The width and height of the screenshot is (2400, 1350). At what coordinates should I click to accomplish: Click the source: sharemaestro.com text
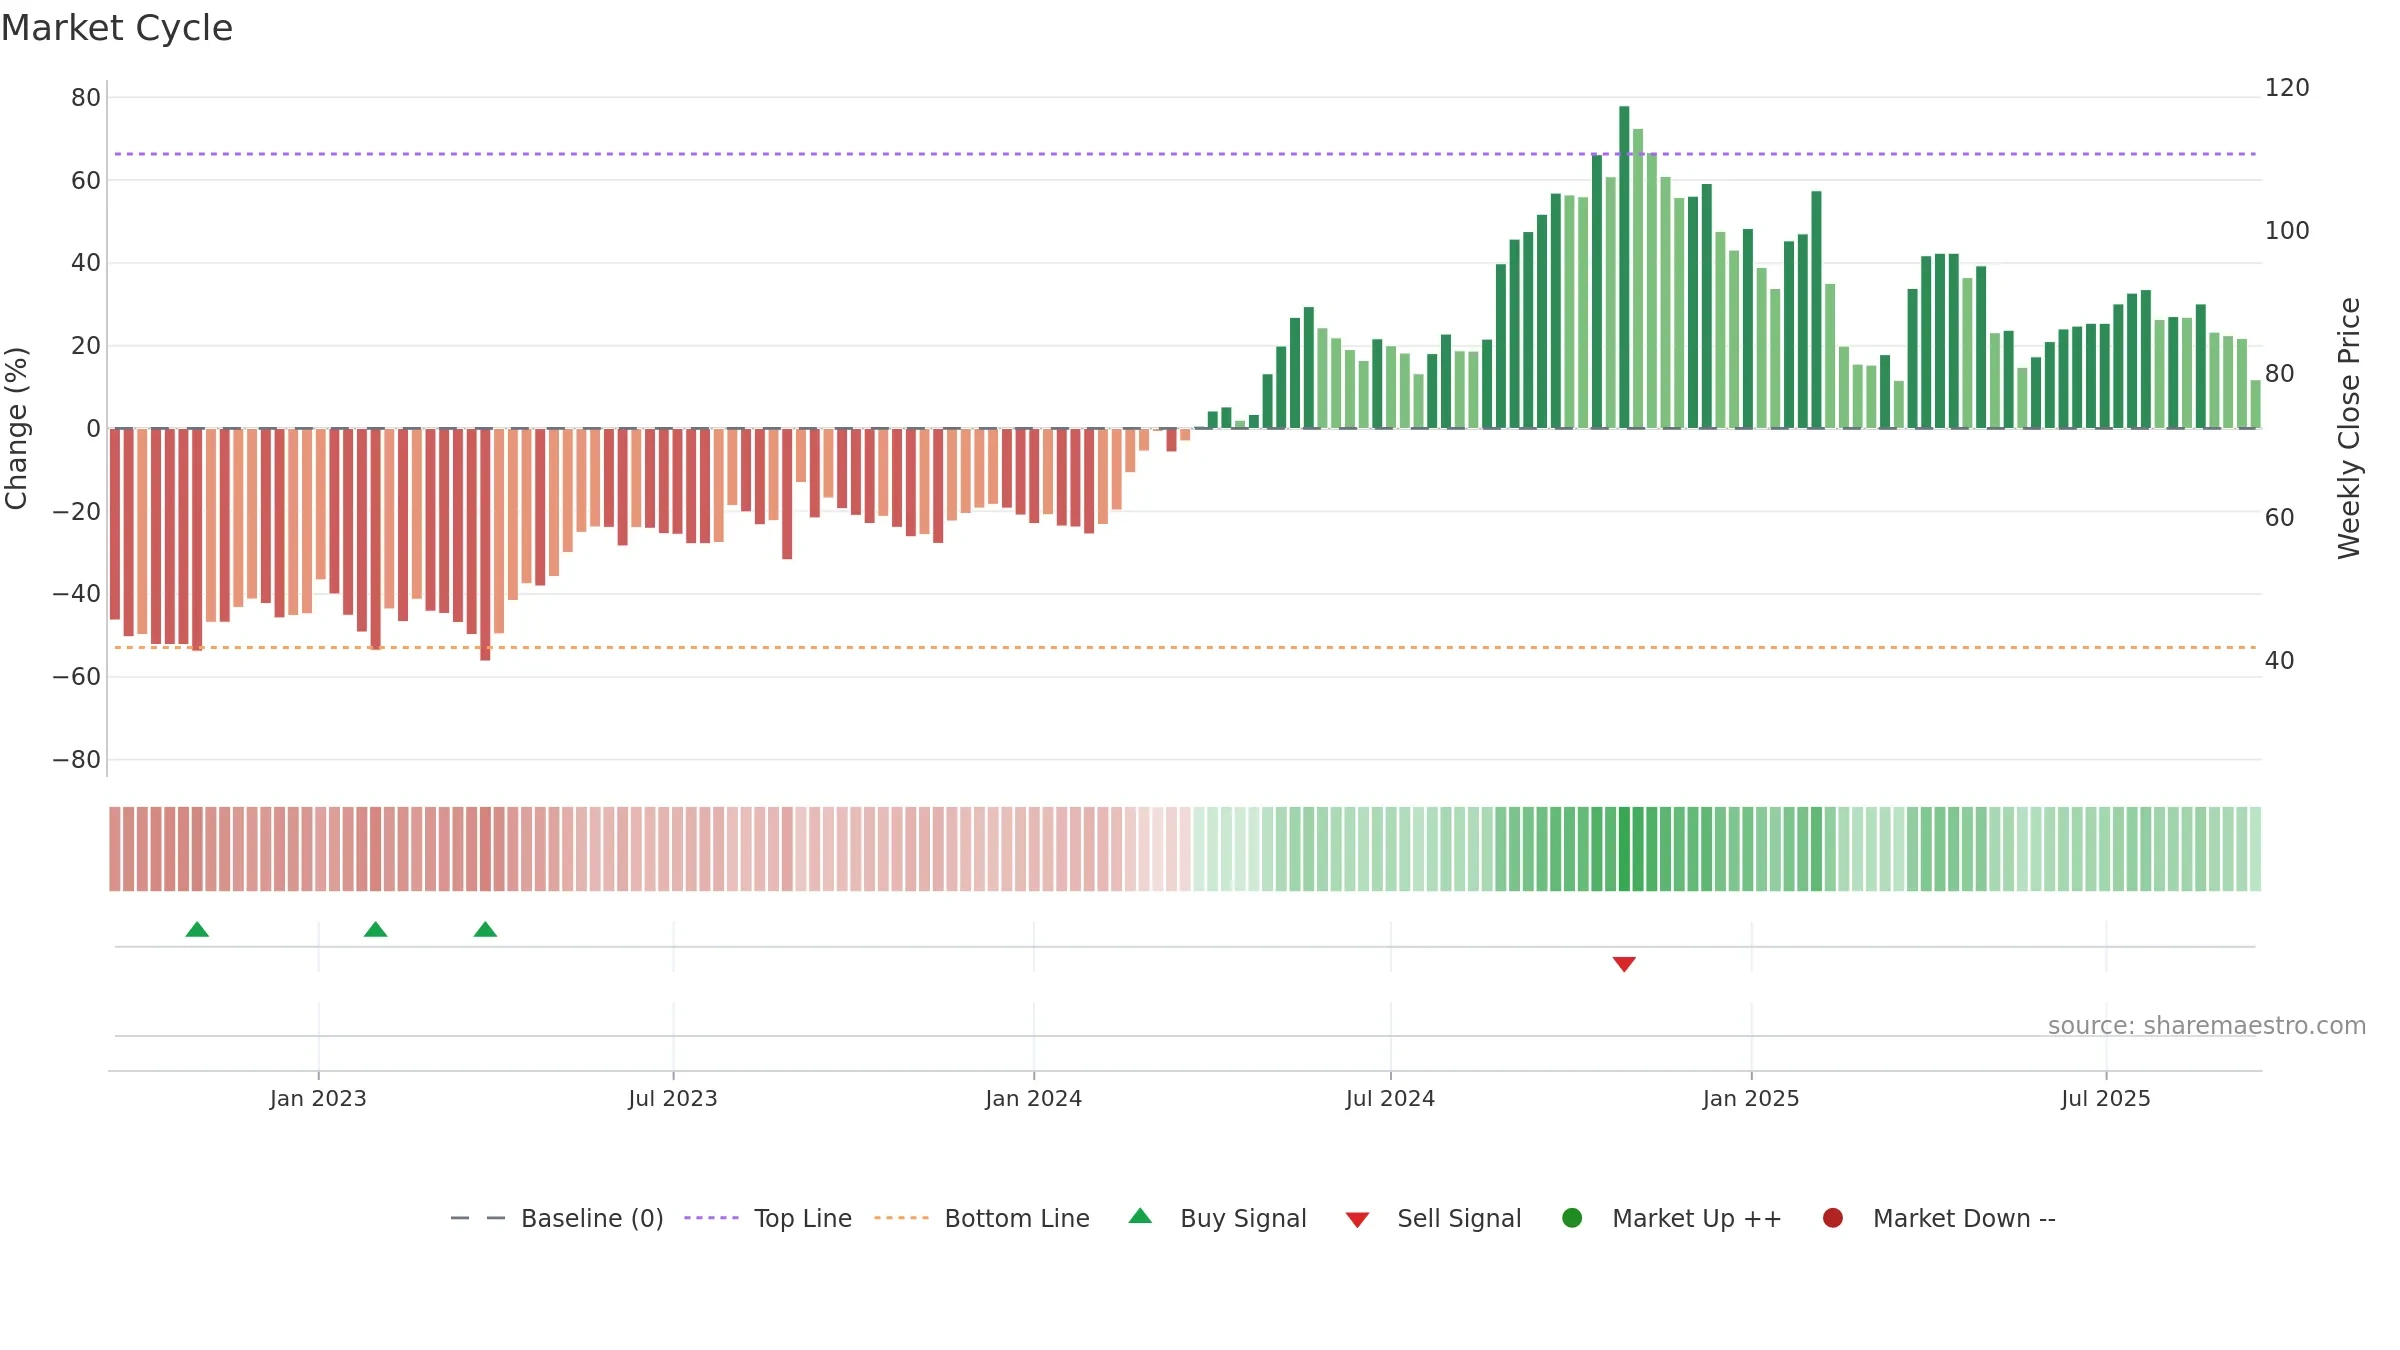(x=2207, y=1026)
